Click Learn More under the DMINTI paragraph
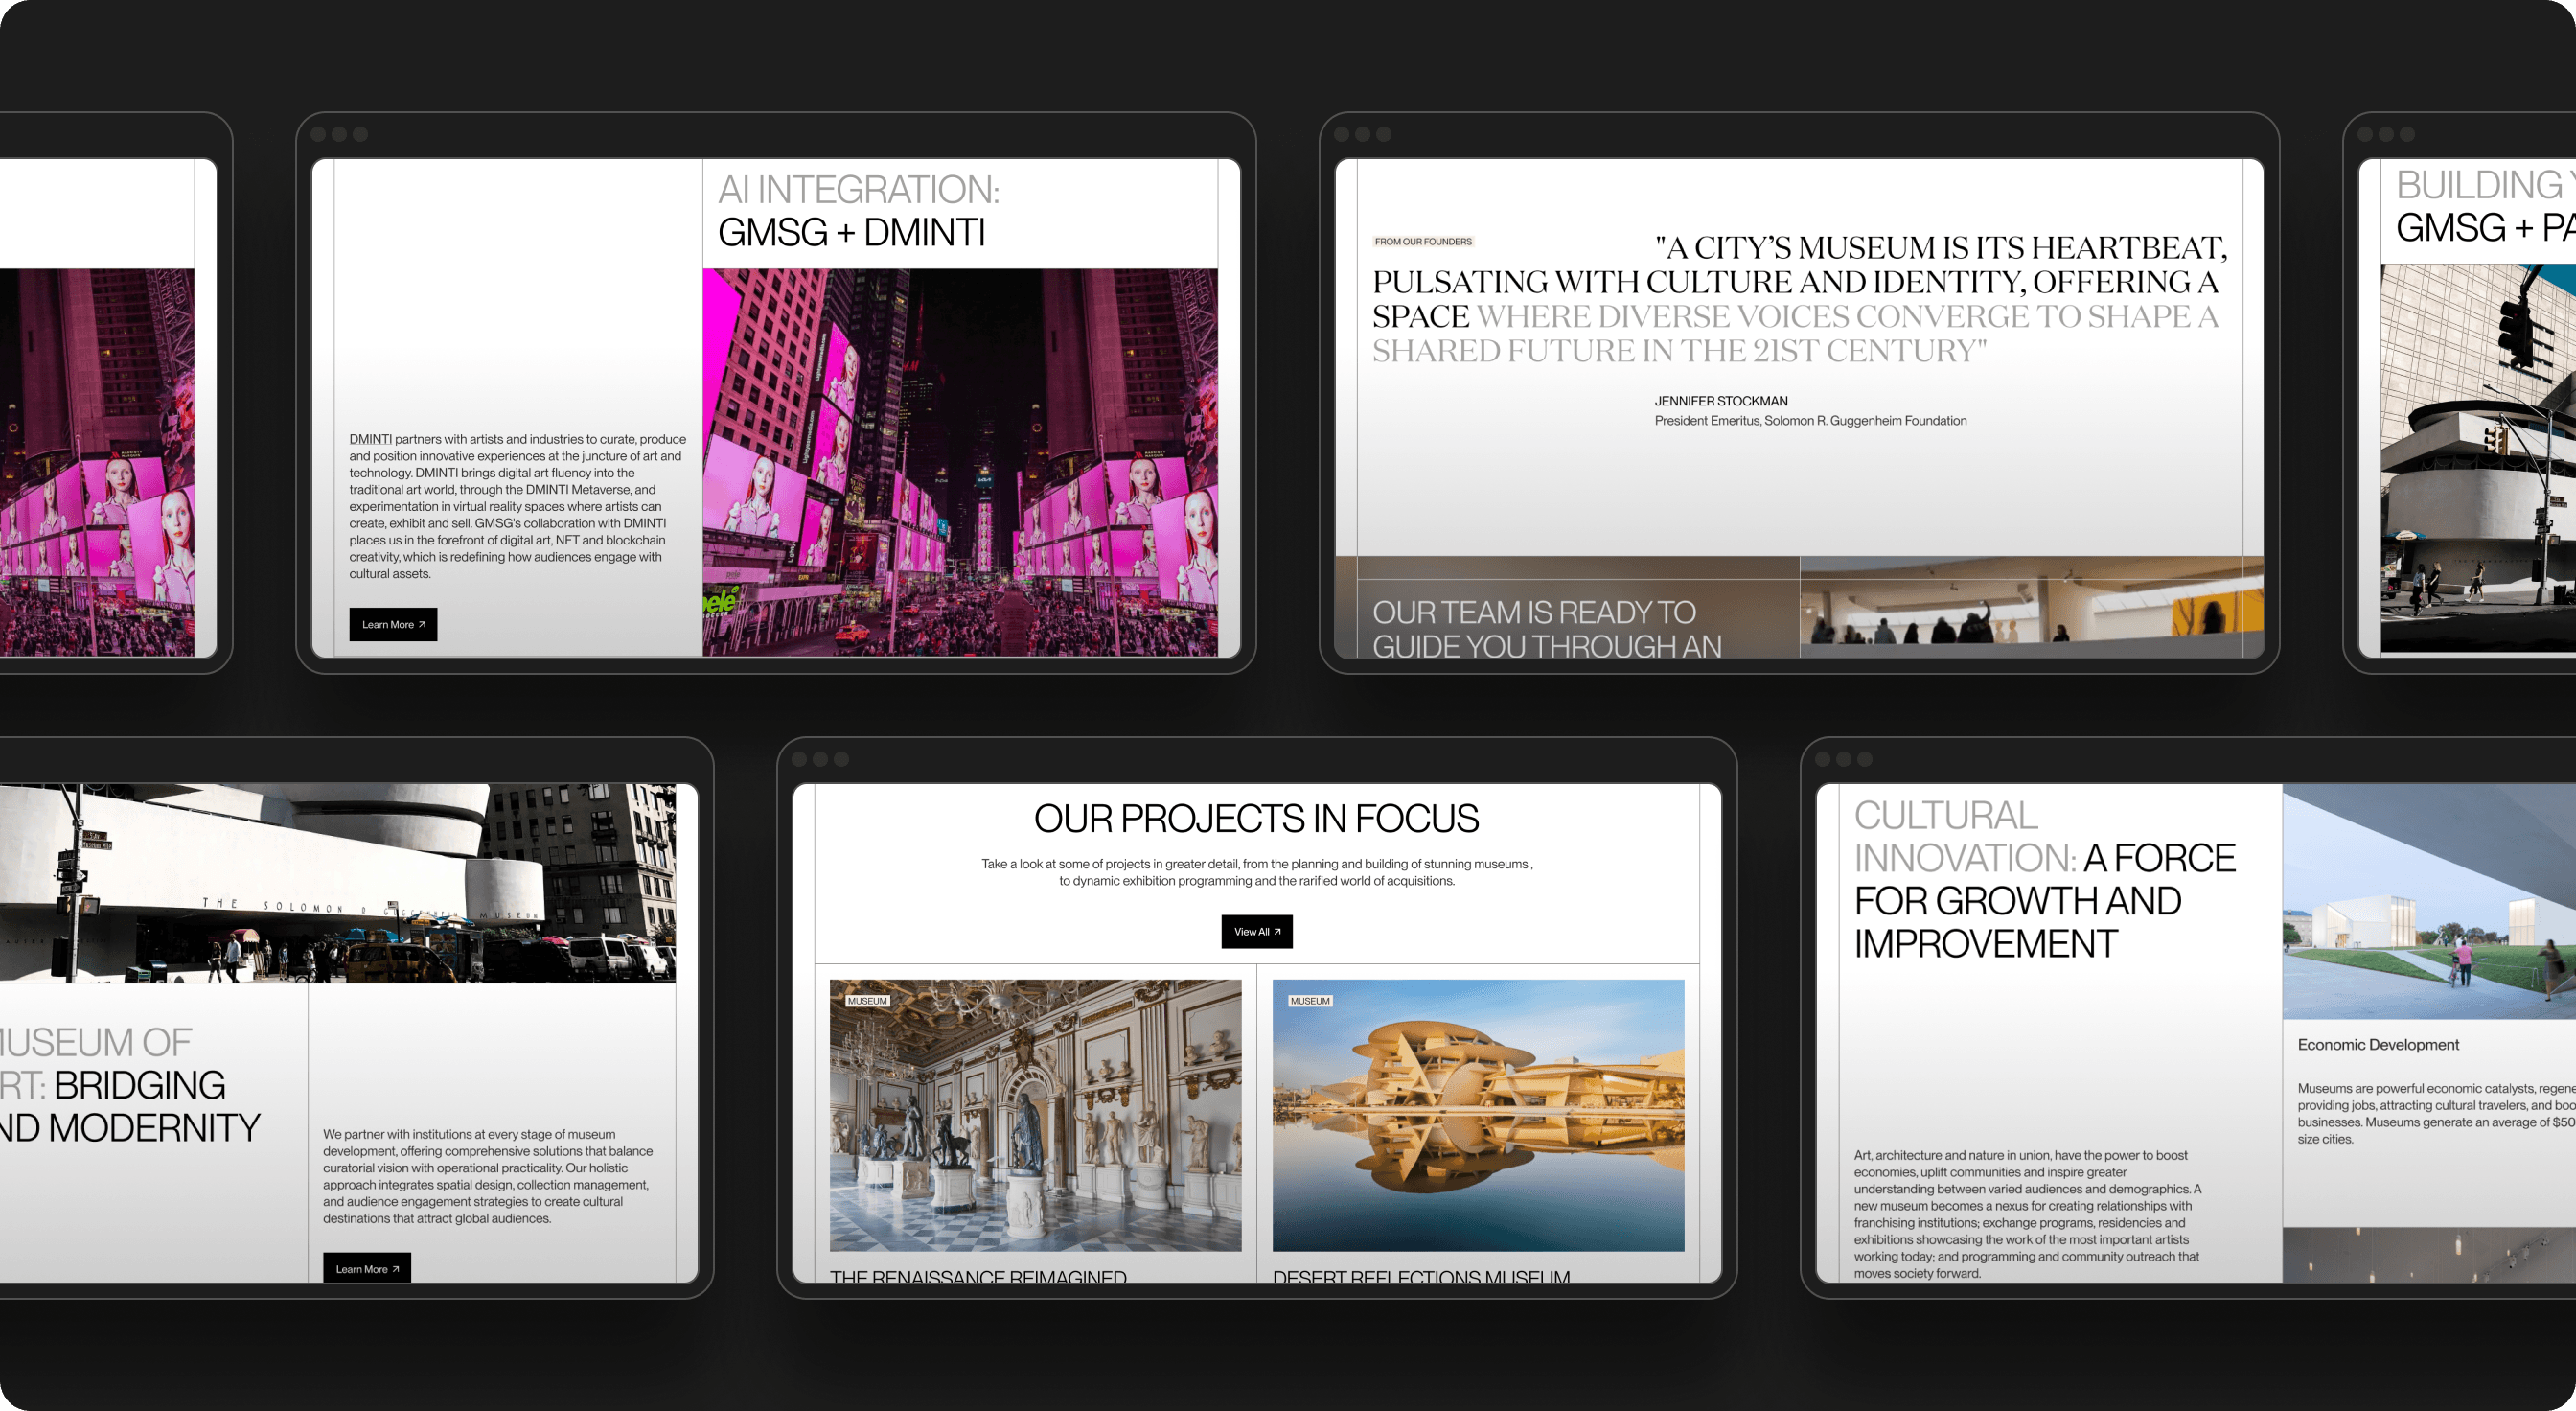This screenshot has height=1411, width=2576. (x=392, y=624)
